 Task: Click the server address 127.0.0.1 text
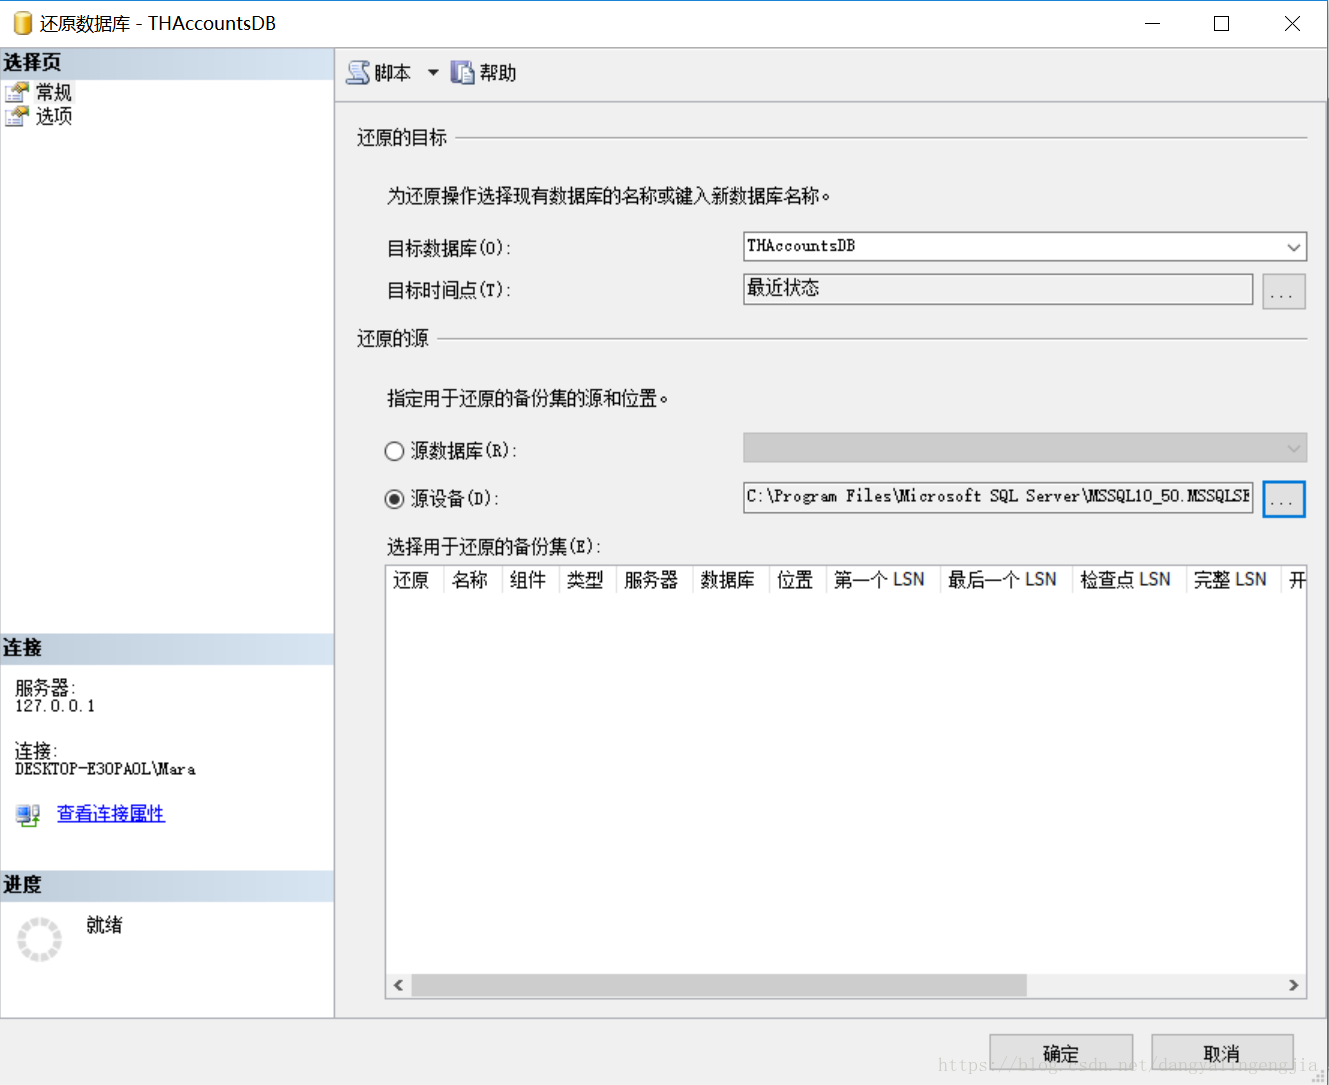55,706
